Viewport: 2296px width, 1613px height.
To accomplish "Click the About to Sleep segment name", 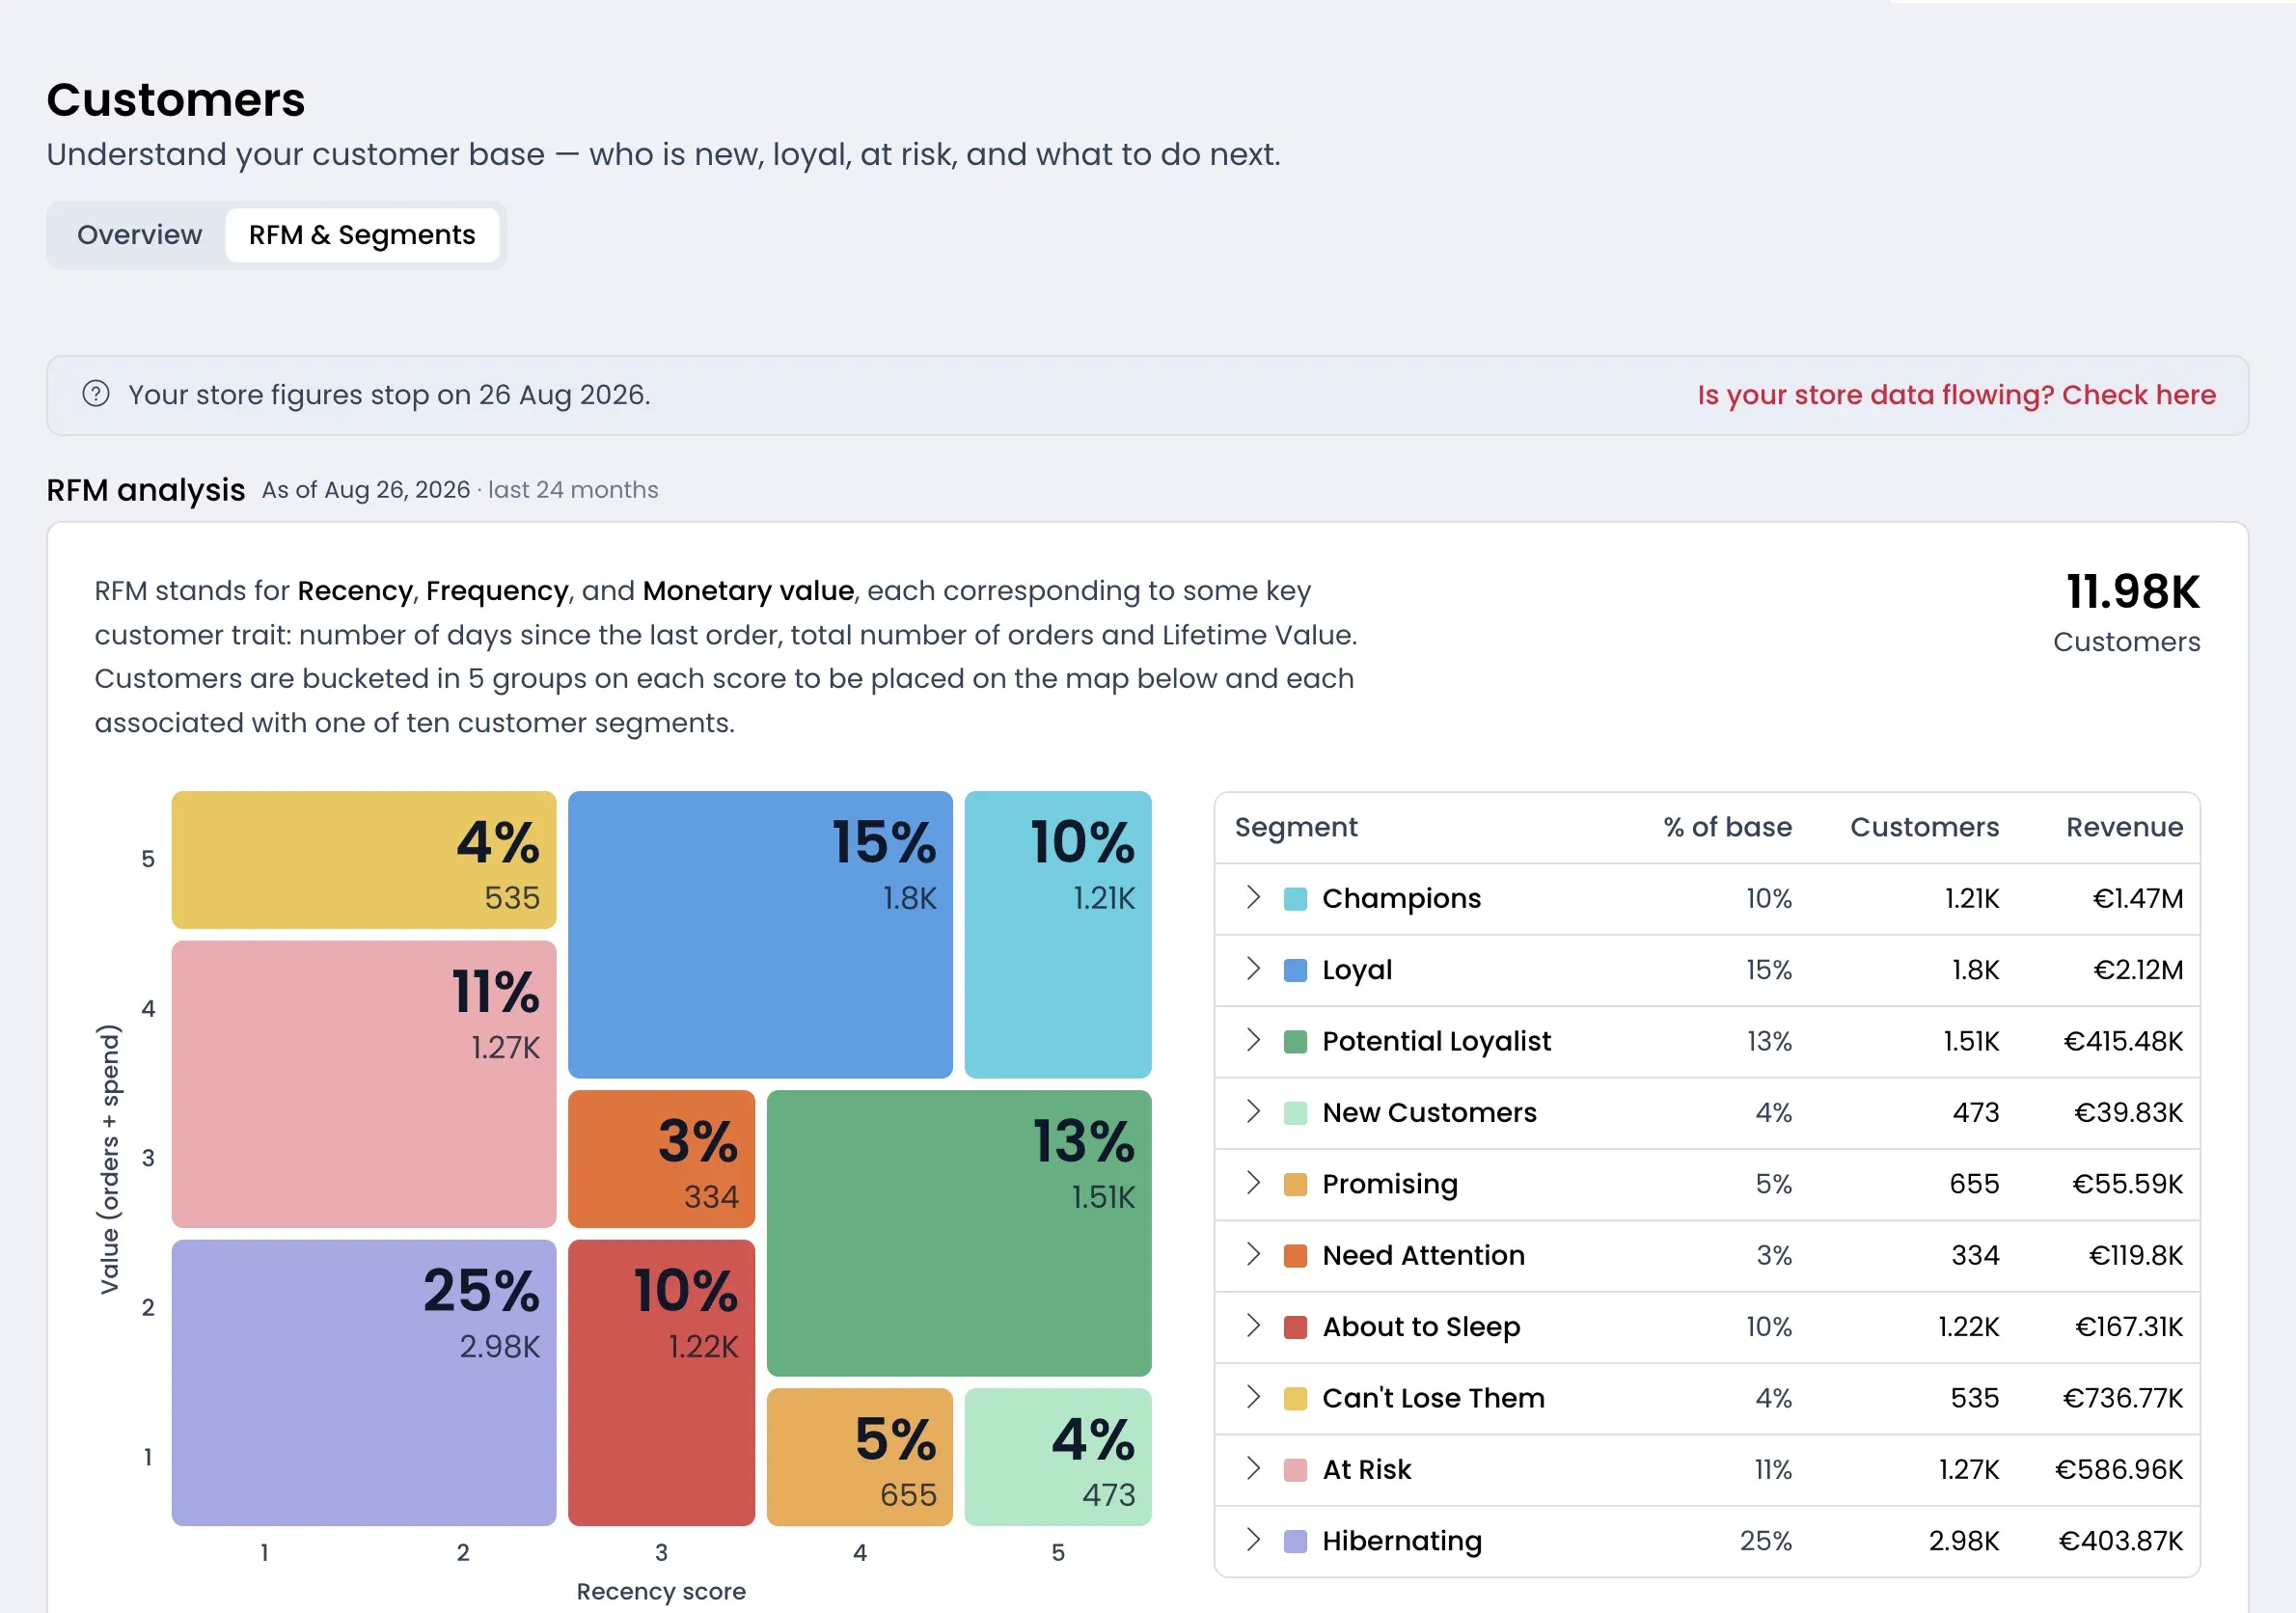I will tap(1421, 1327).
